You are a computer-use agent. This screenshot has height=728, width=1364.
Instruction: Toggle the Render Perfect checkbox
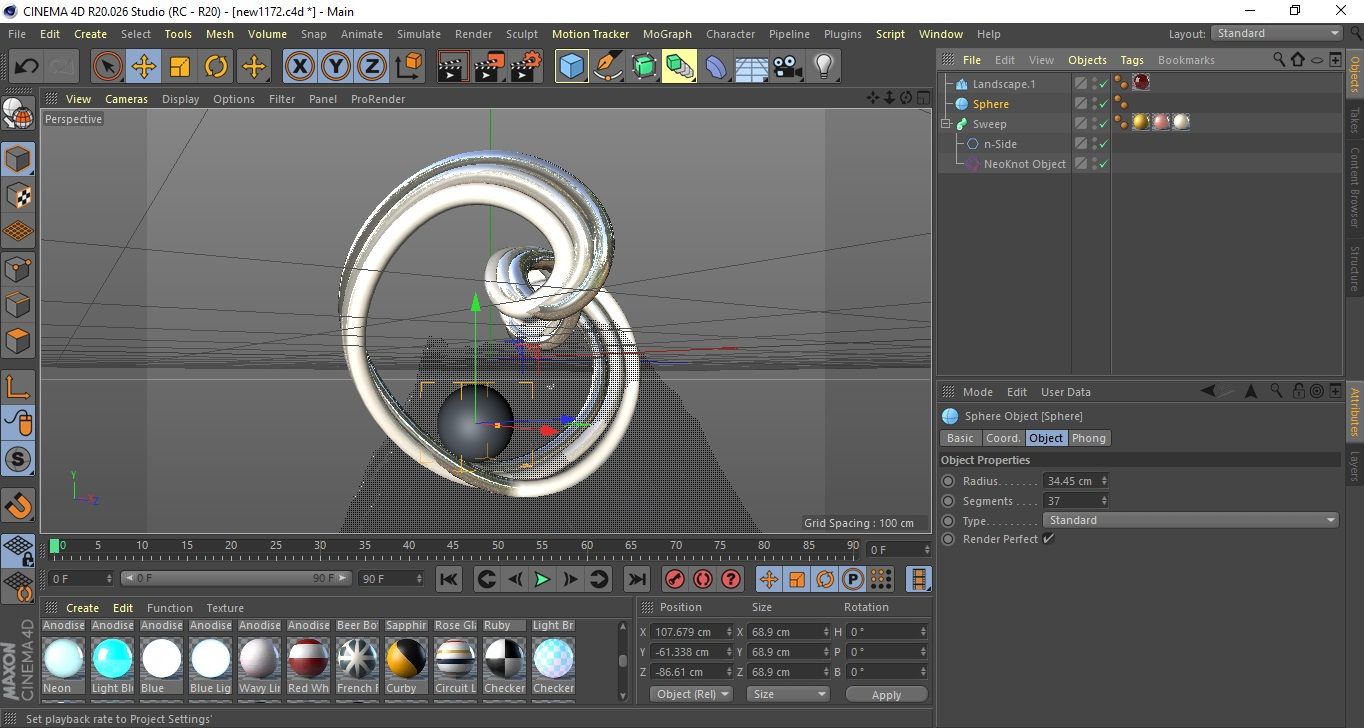tap(1048, 539)
